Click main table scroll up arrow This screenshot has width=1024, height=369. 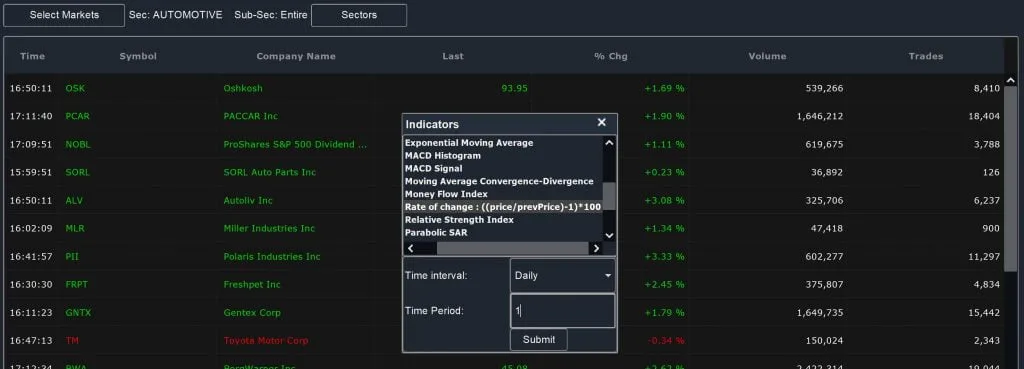1010,81
